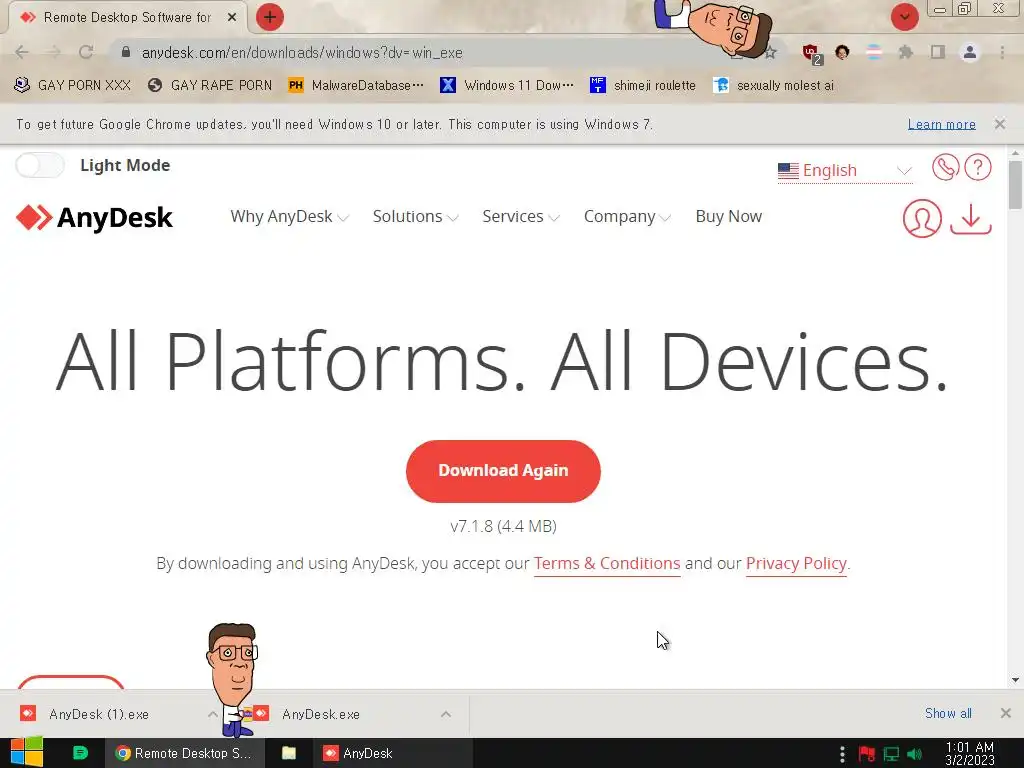Click the scrollbar down arrow
Screen dimensions: 1024x768
pos(1015,680)
